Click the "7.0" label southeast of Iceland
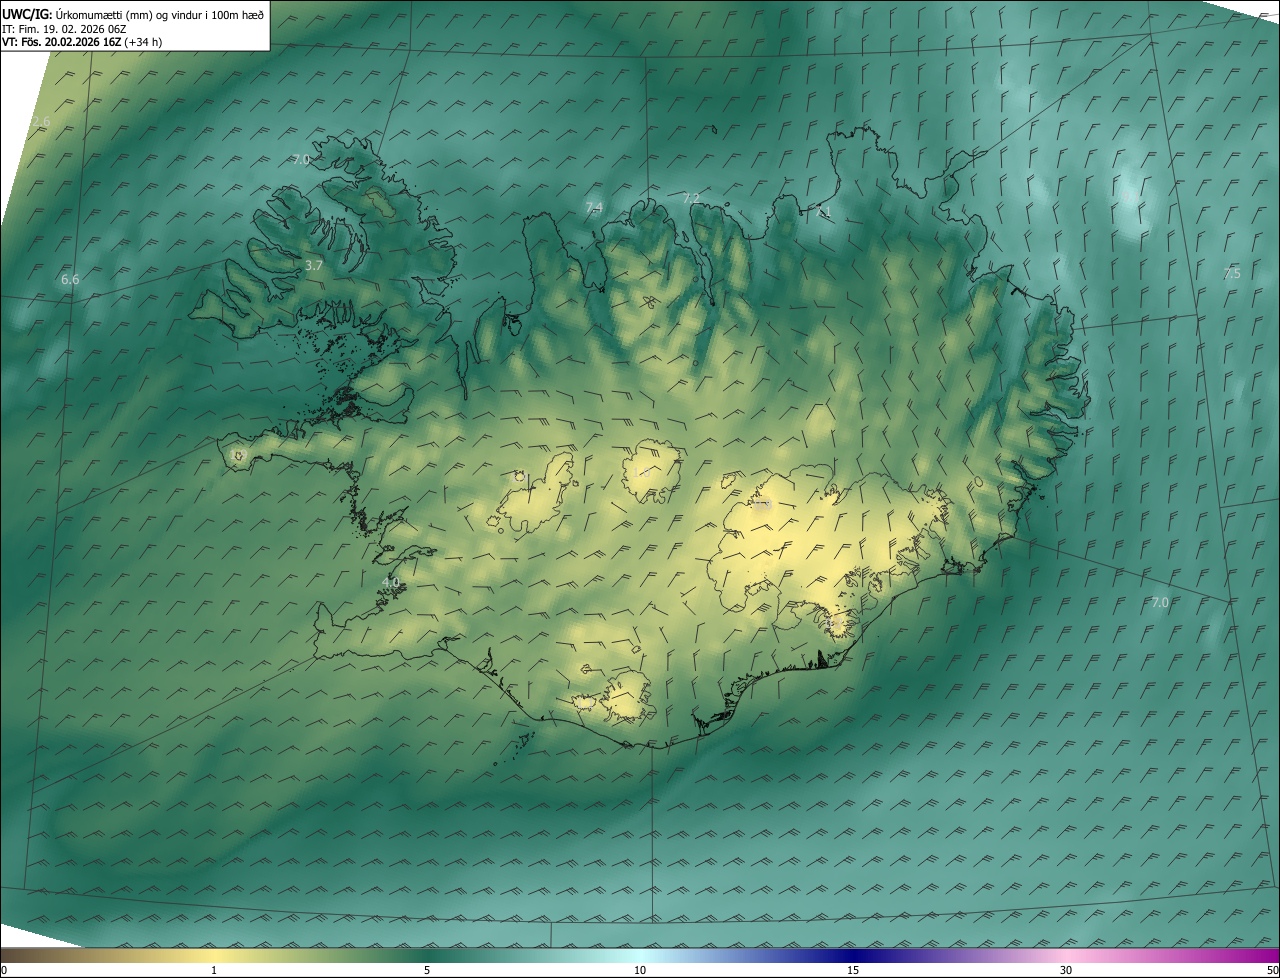Image resolution: width=1280 pixels, height=978 pixels. [x=1160, y=602]
